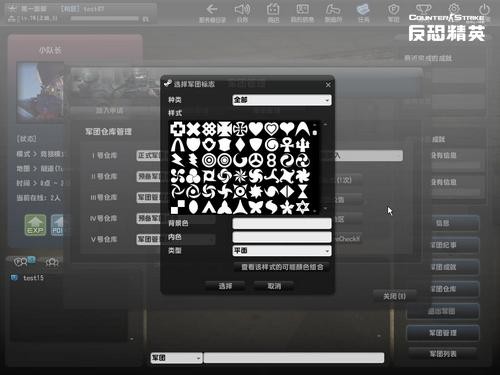Select the hourglass emblem symbol
Screen dimensions: 500x375
click(x=302, y=192)
